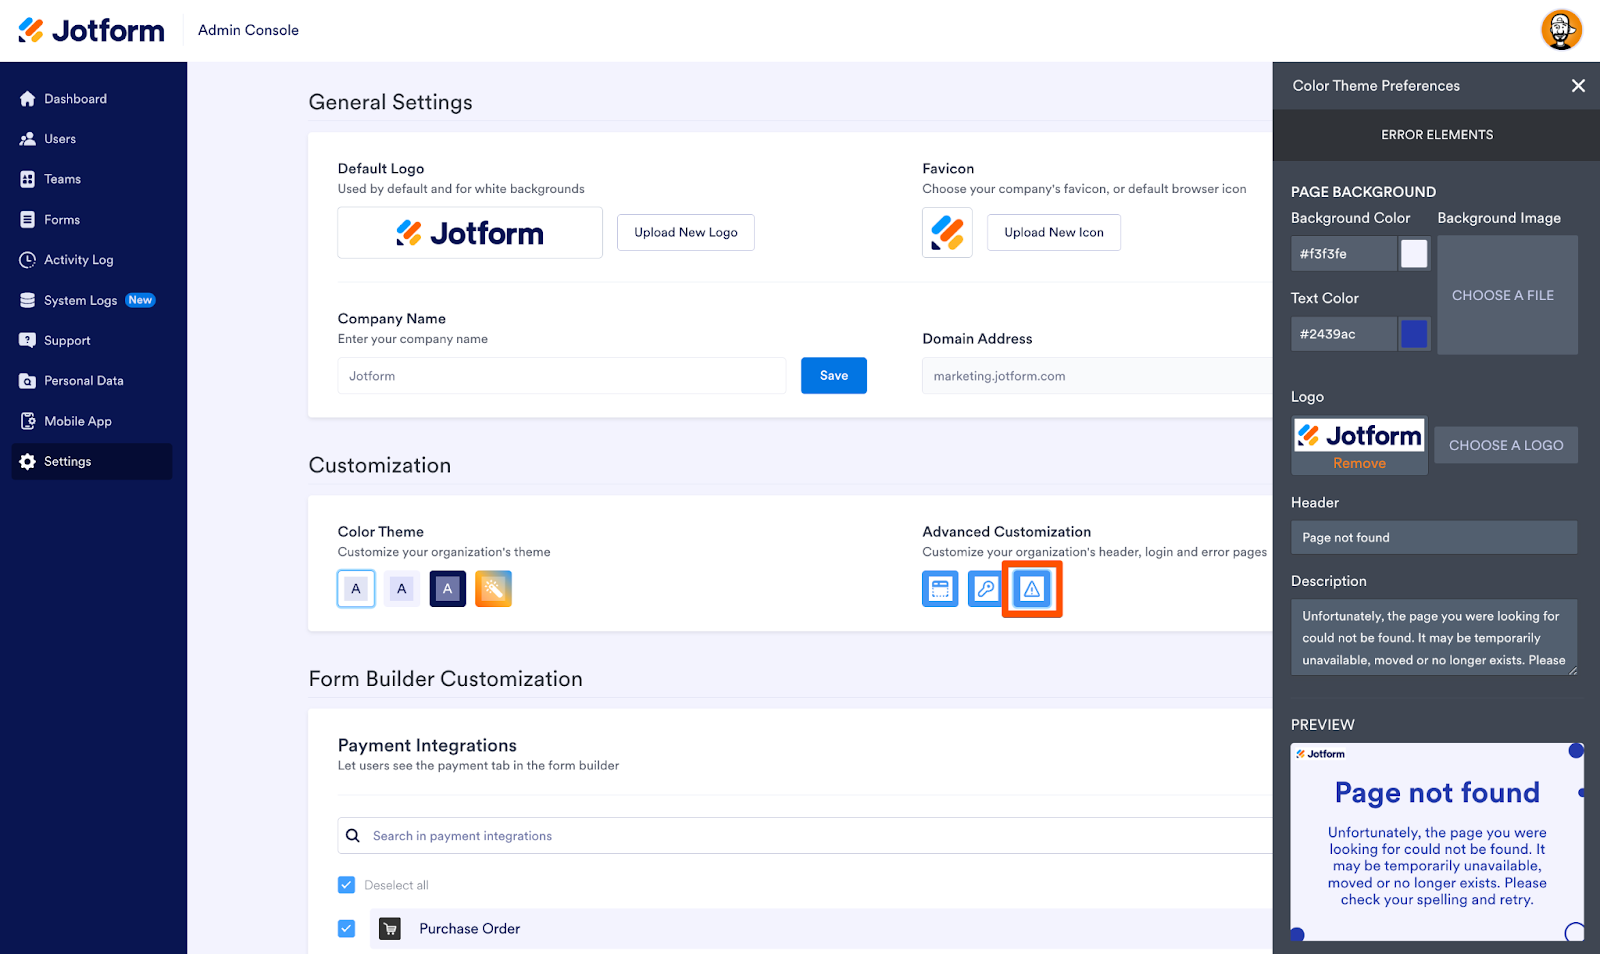Click the Background Color white swatch

[1414, 254]
